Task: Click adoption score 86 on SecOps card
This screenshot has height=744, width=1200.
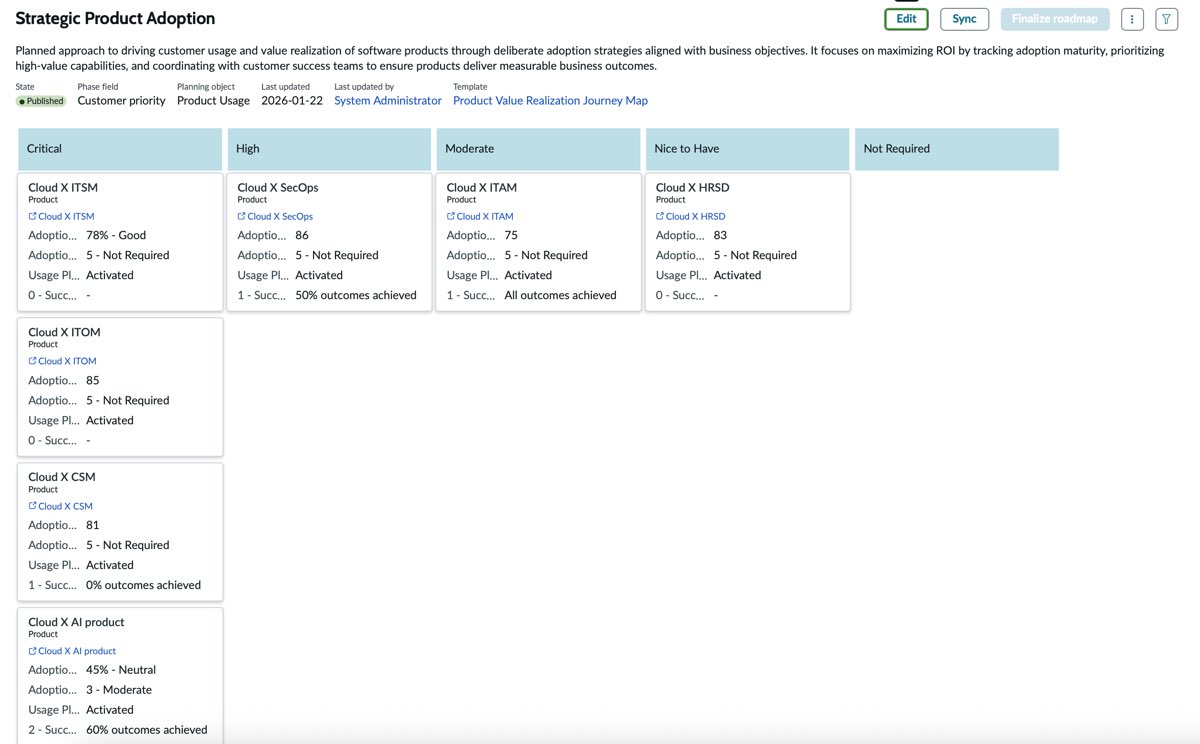Action: [302, 235]
